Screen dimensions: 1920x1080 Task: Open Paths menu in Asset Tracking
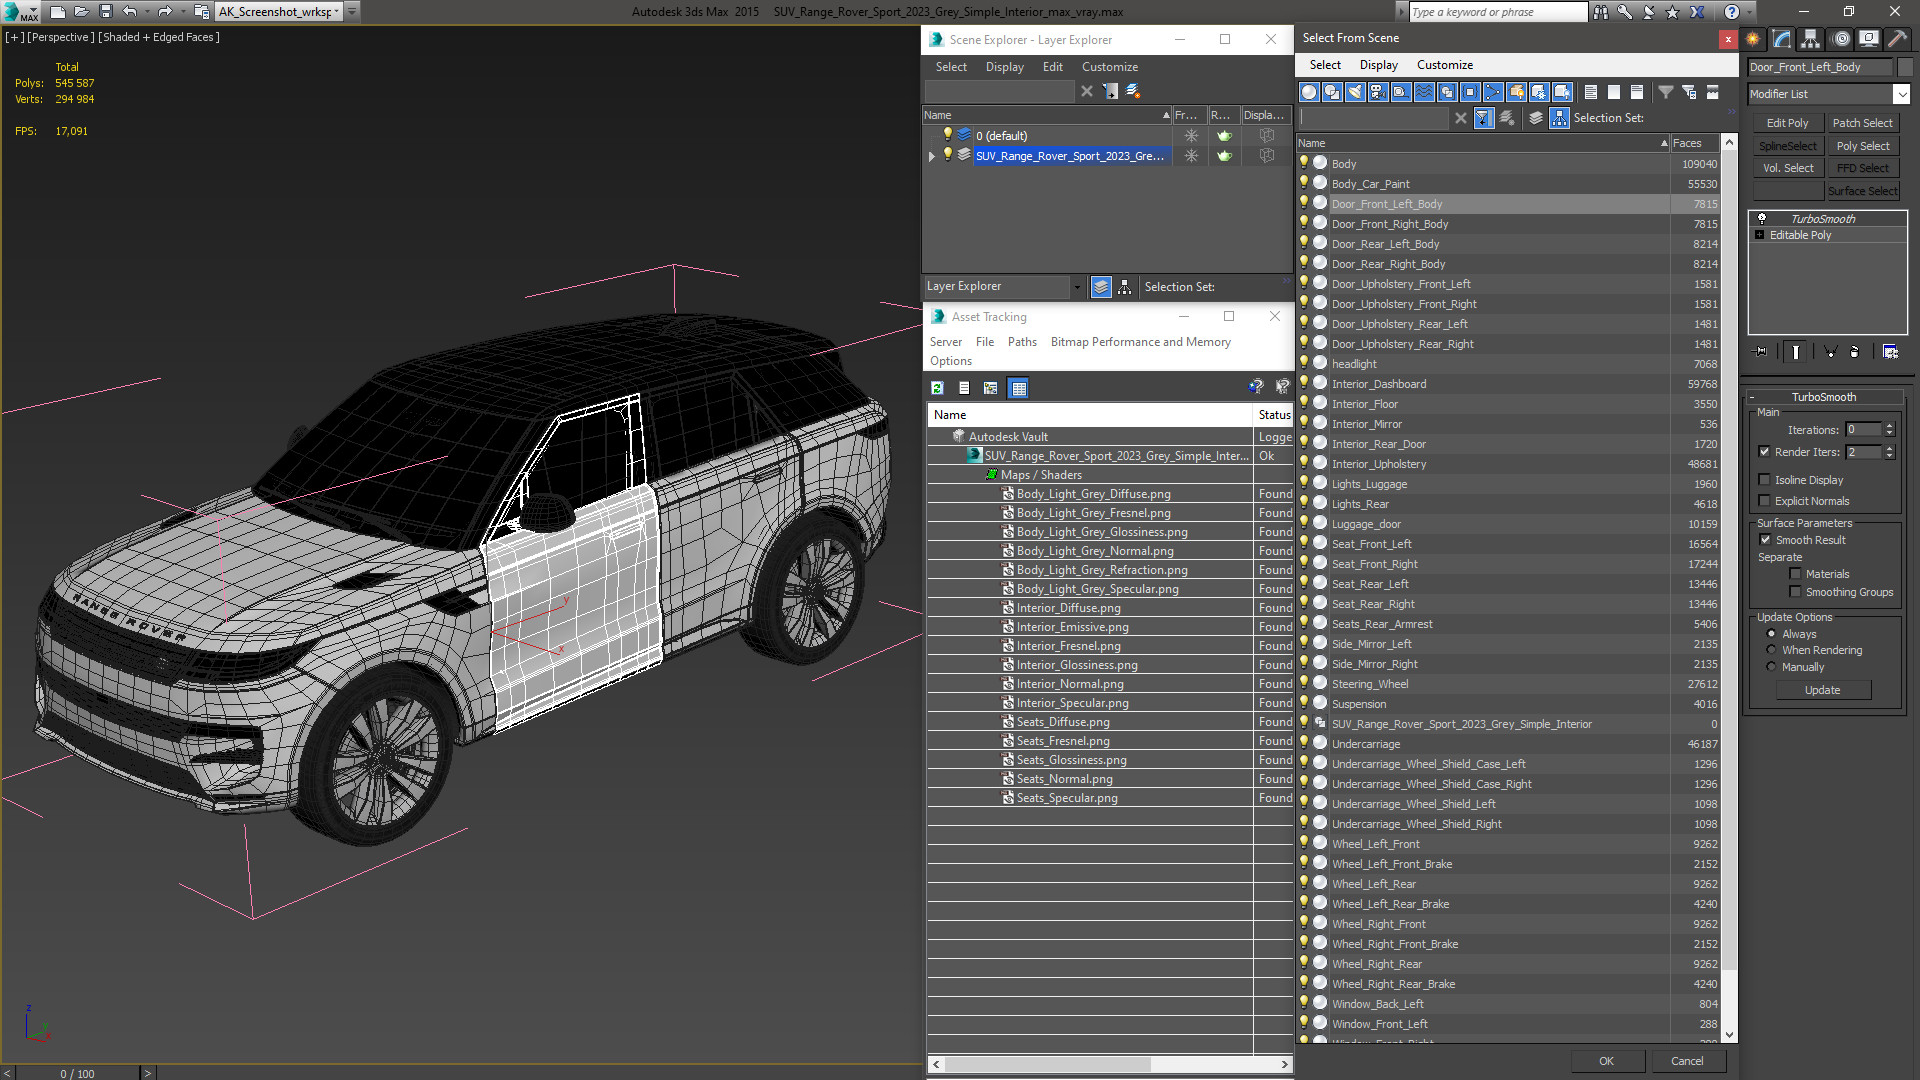click(x=1022, y=342)
